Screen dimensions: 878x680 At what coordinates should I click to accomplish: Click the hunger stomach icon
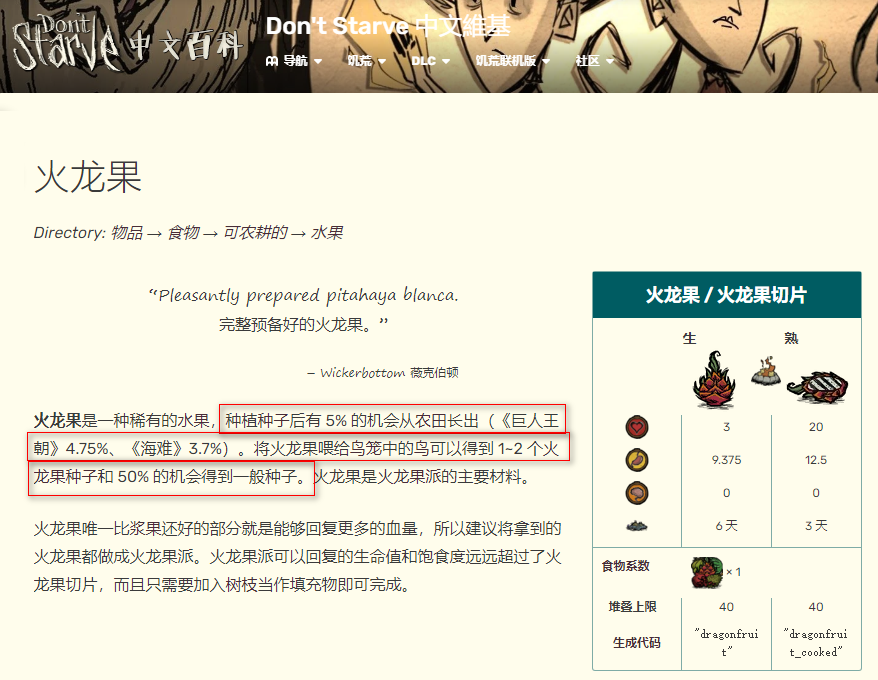[x=637, y=460]
